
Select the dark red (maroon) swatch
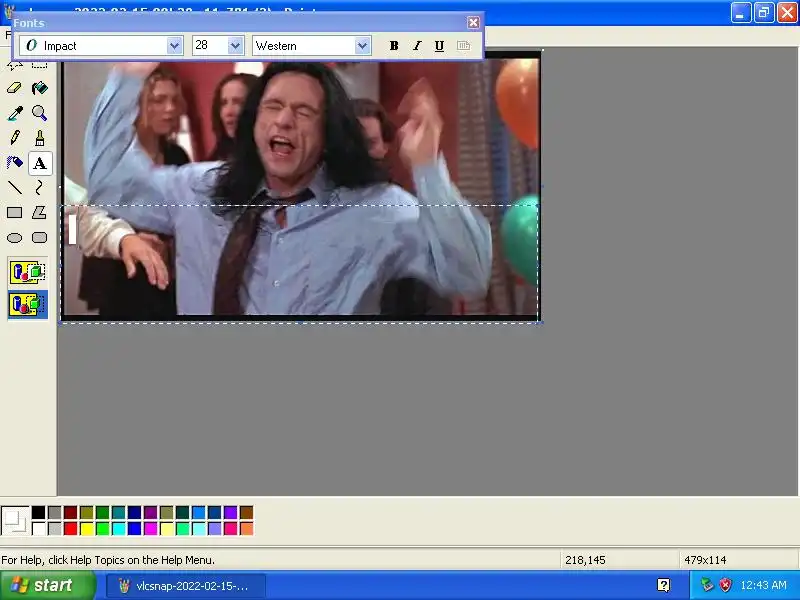(70, 512)
